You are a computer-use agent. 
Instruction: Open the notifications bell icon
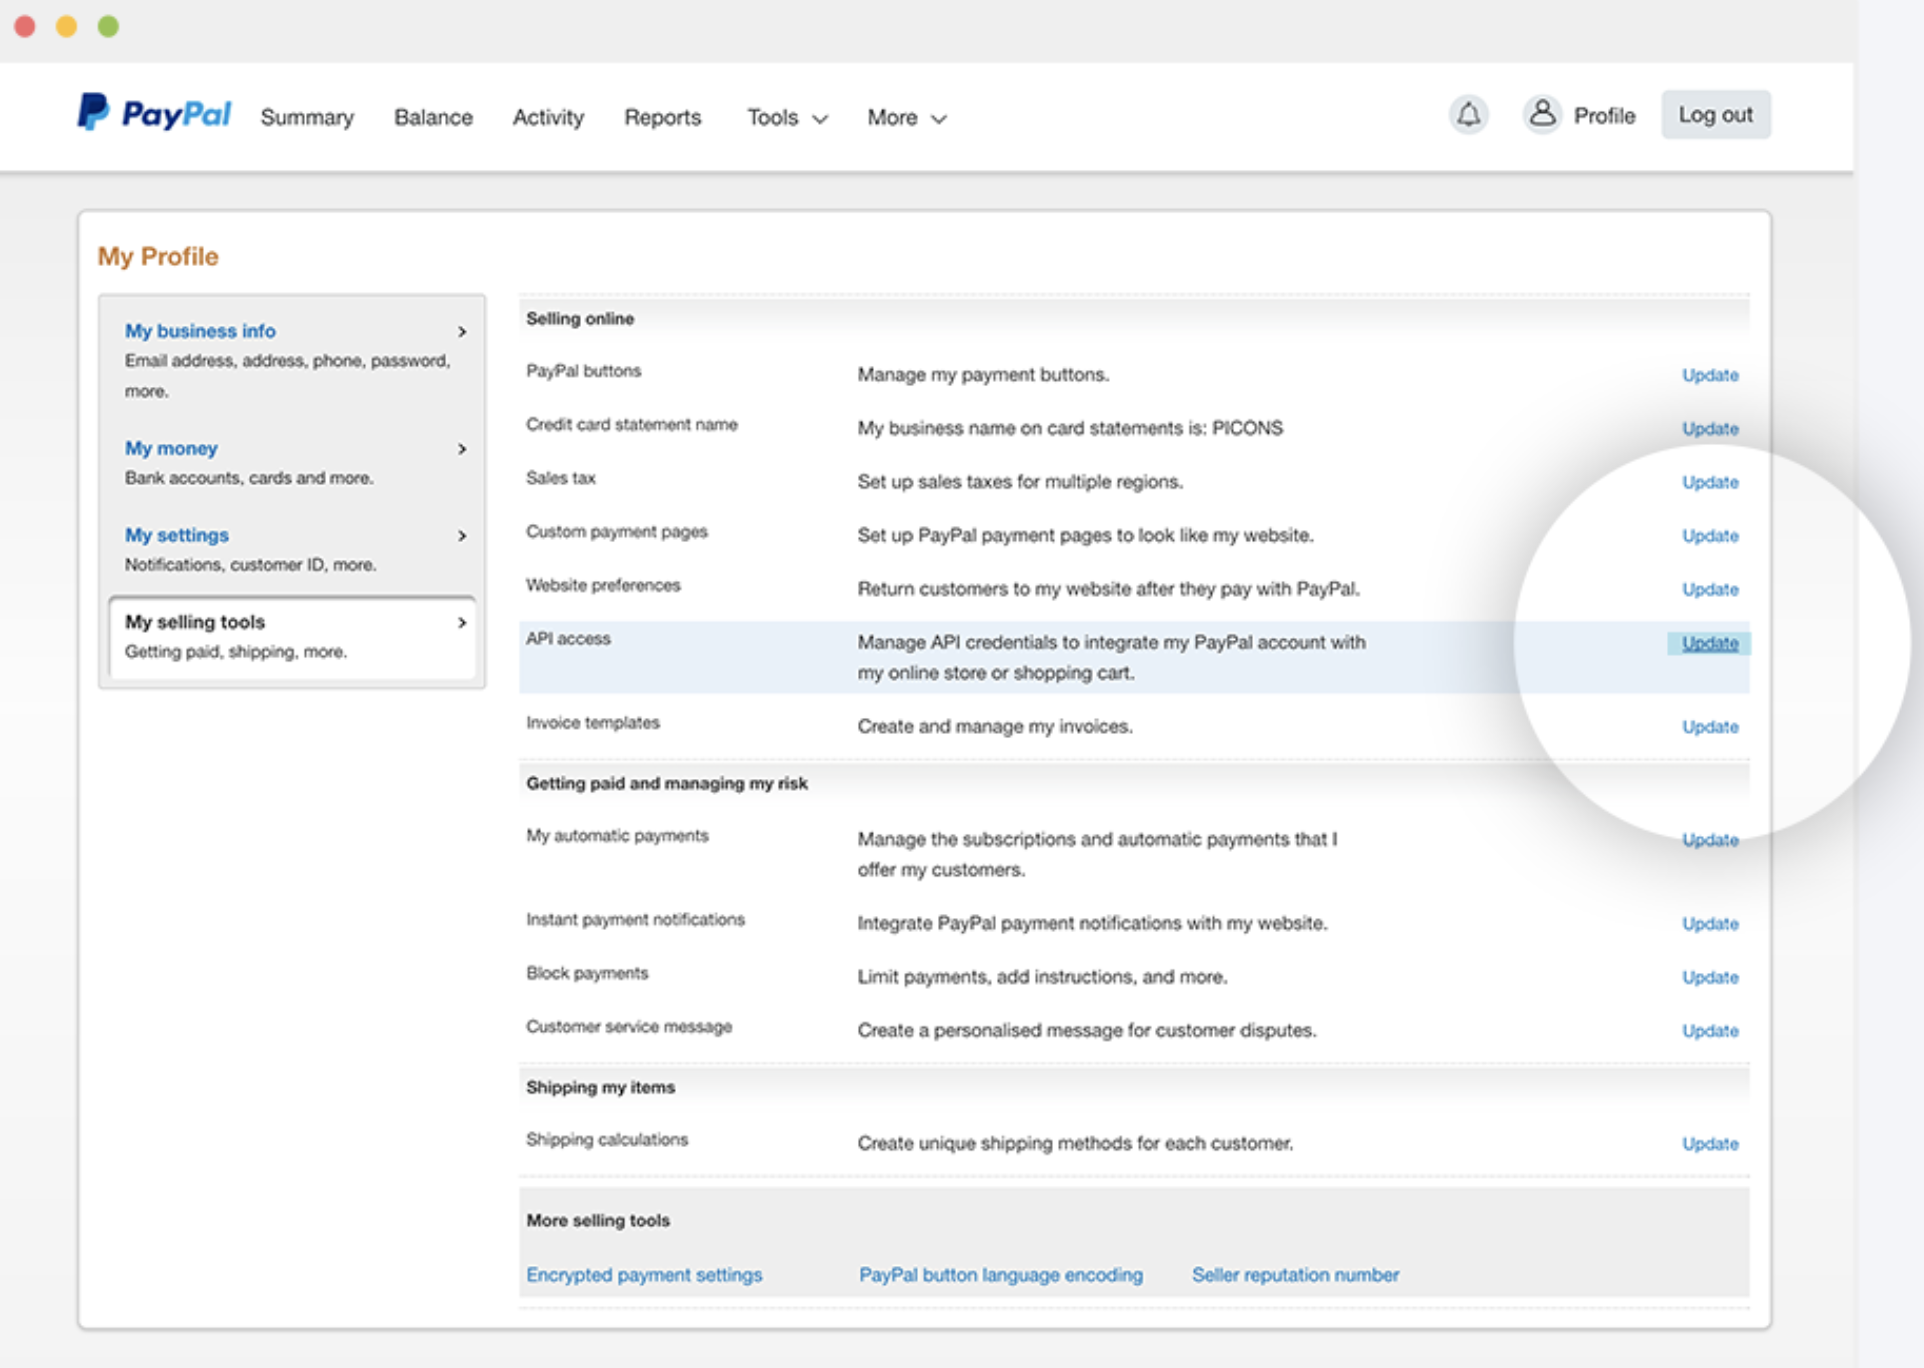(x=1467, y=115)
